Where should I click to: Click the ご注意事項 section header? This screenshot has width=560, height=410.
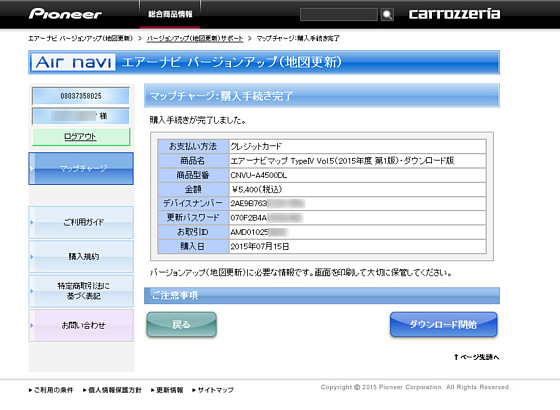click(322, 295)
